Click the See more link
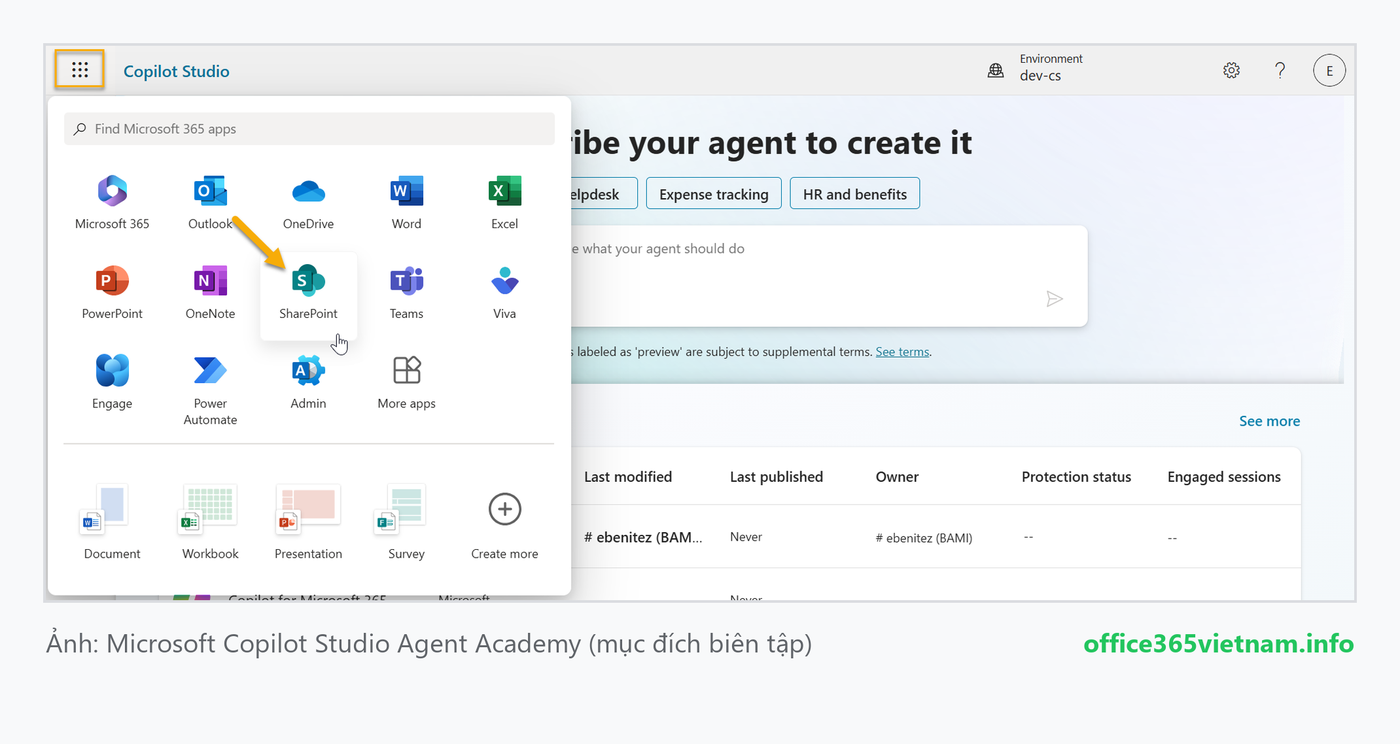This screenshot has width=1400, height=744. click(x=1269, y=421)
